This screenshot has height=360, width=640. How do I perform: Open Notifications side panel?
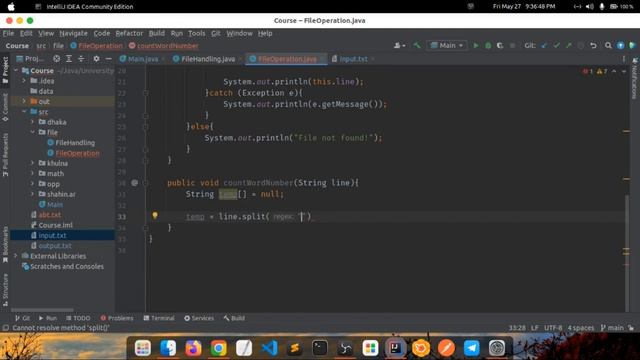[635, 78]
